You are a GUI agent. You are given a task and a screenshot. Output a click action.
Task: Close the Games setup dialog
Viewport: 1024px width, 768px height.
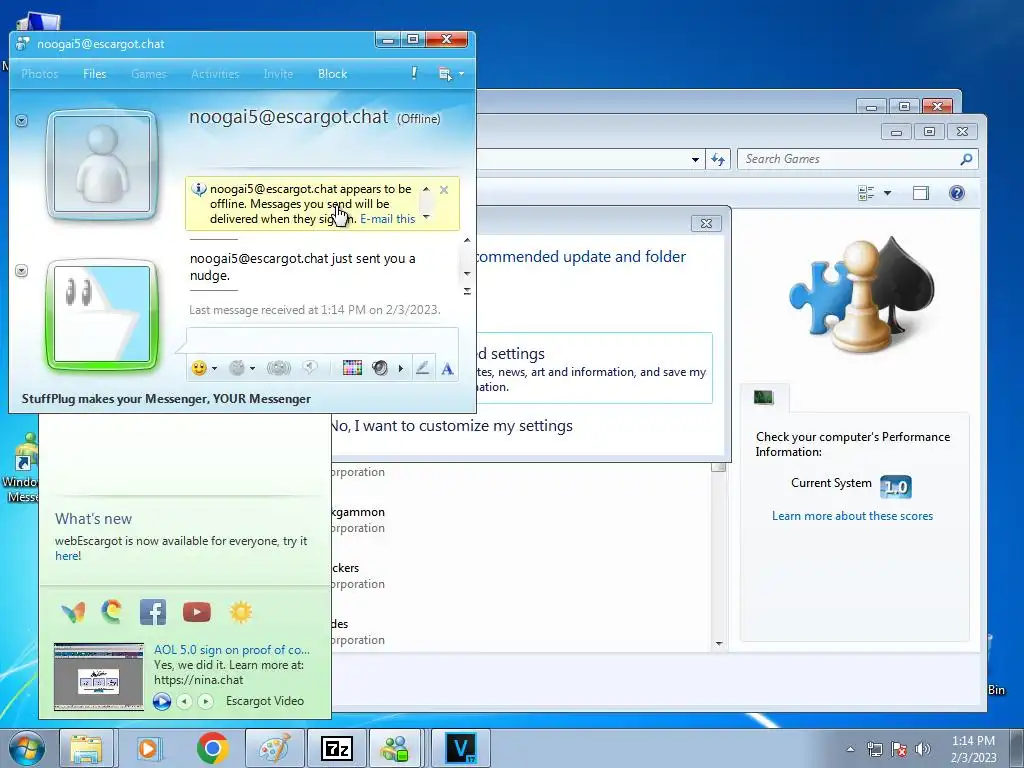point(707,223)
